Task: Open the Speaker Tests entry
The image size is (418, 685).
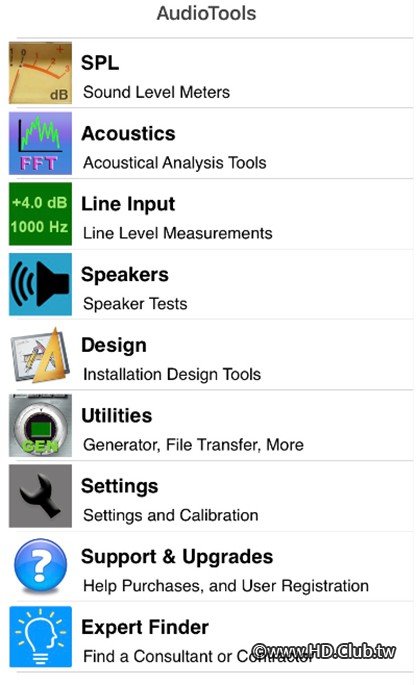Action: [135, 304]
